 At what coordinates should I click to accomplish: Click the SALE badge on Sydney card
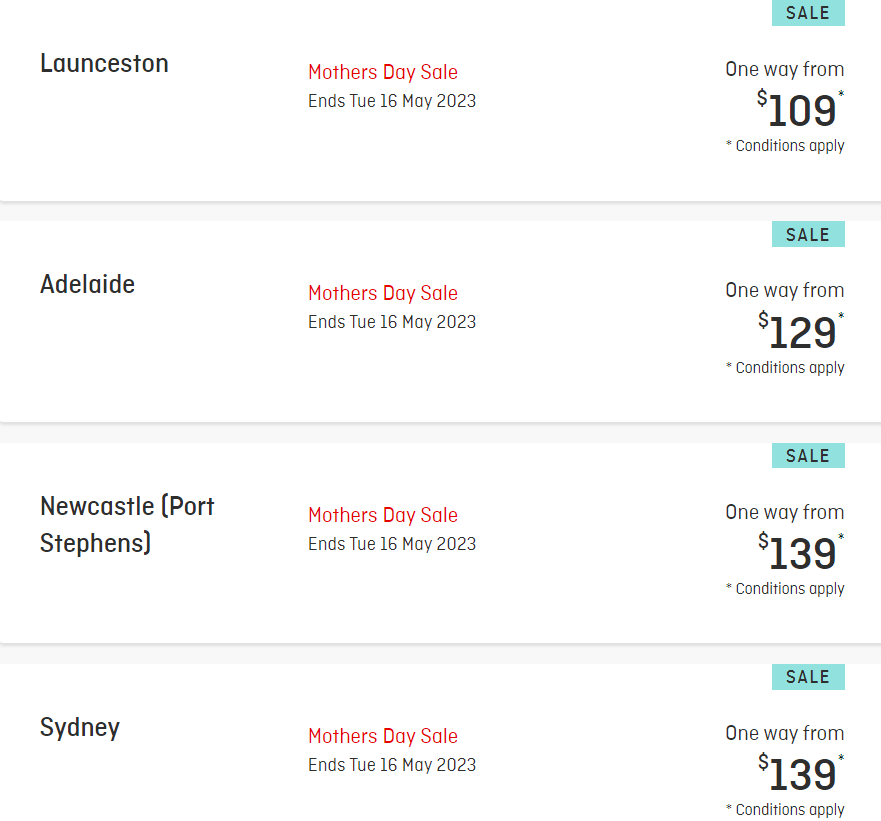(808, 677)
